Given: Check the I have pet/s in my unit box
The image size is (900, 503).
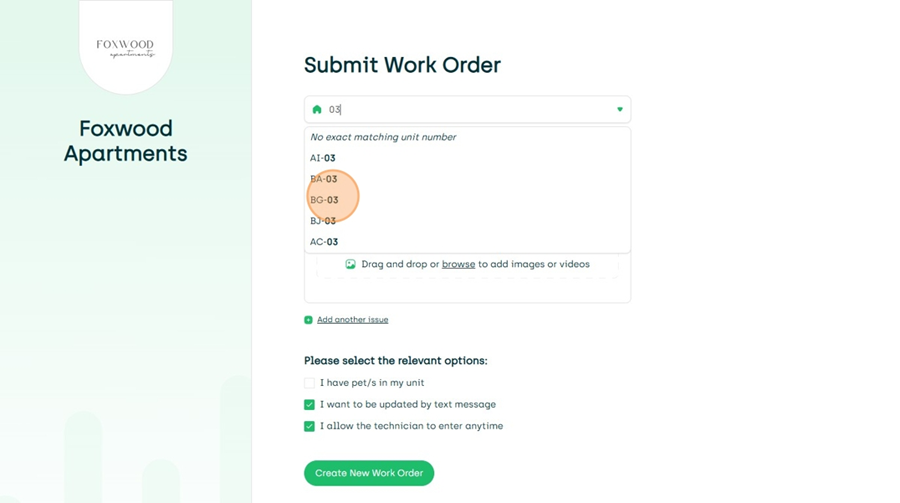Looking at the screenshot, I should click(309, 383).
